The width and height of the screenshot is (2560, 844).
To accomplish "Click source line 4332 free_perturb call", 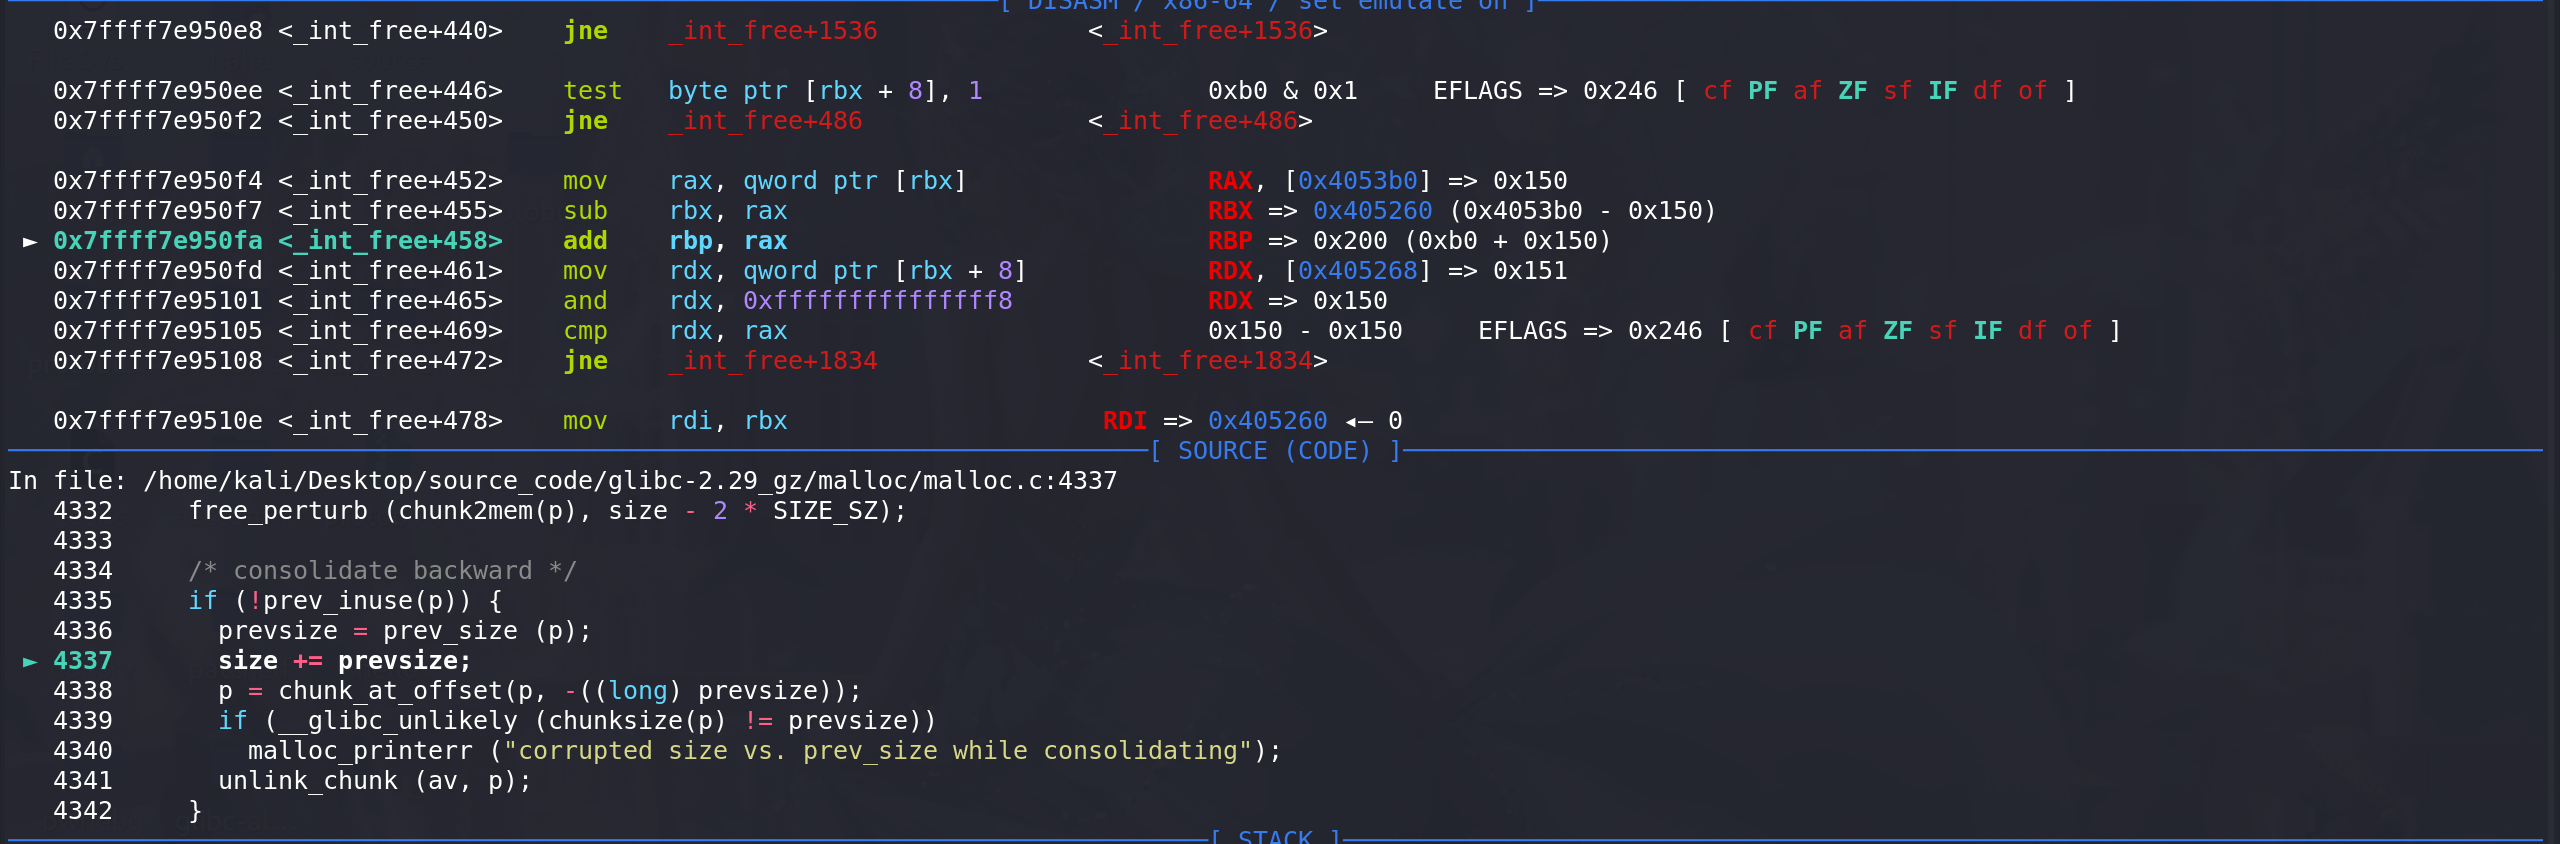I will (548, 511).
